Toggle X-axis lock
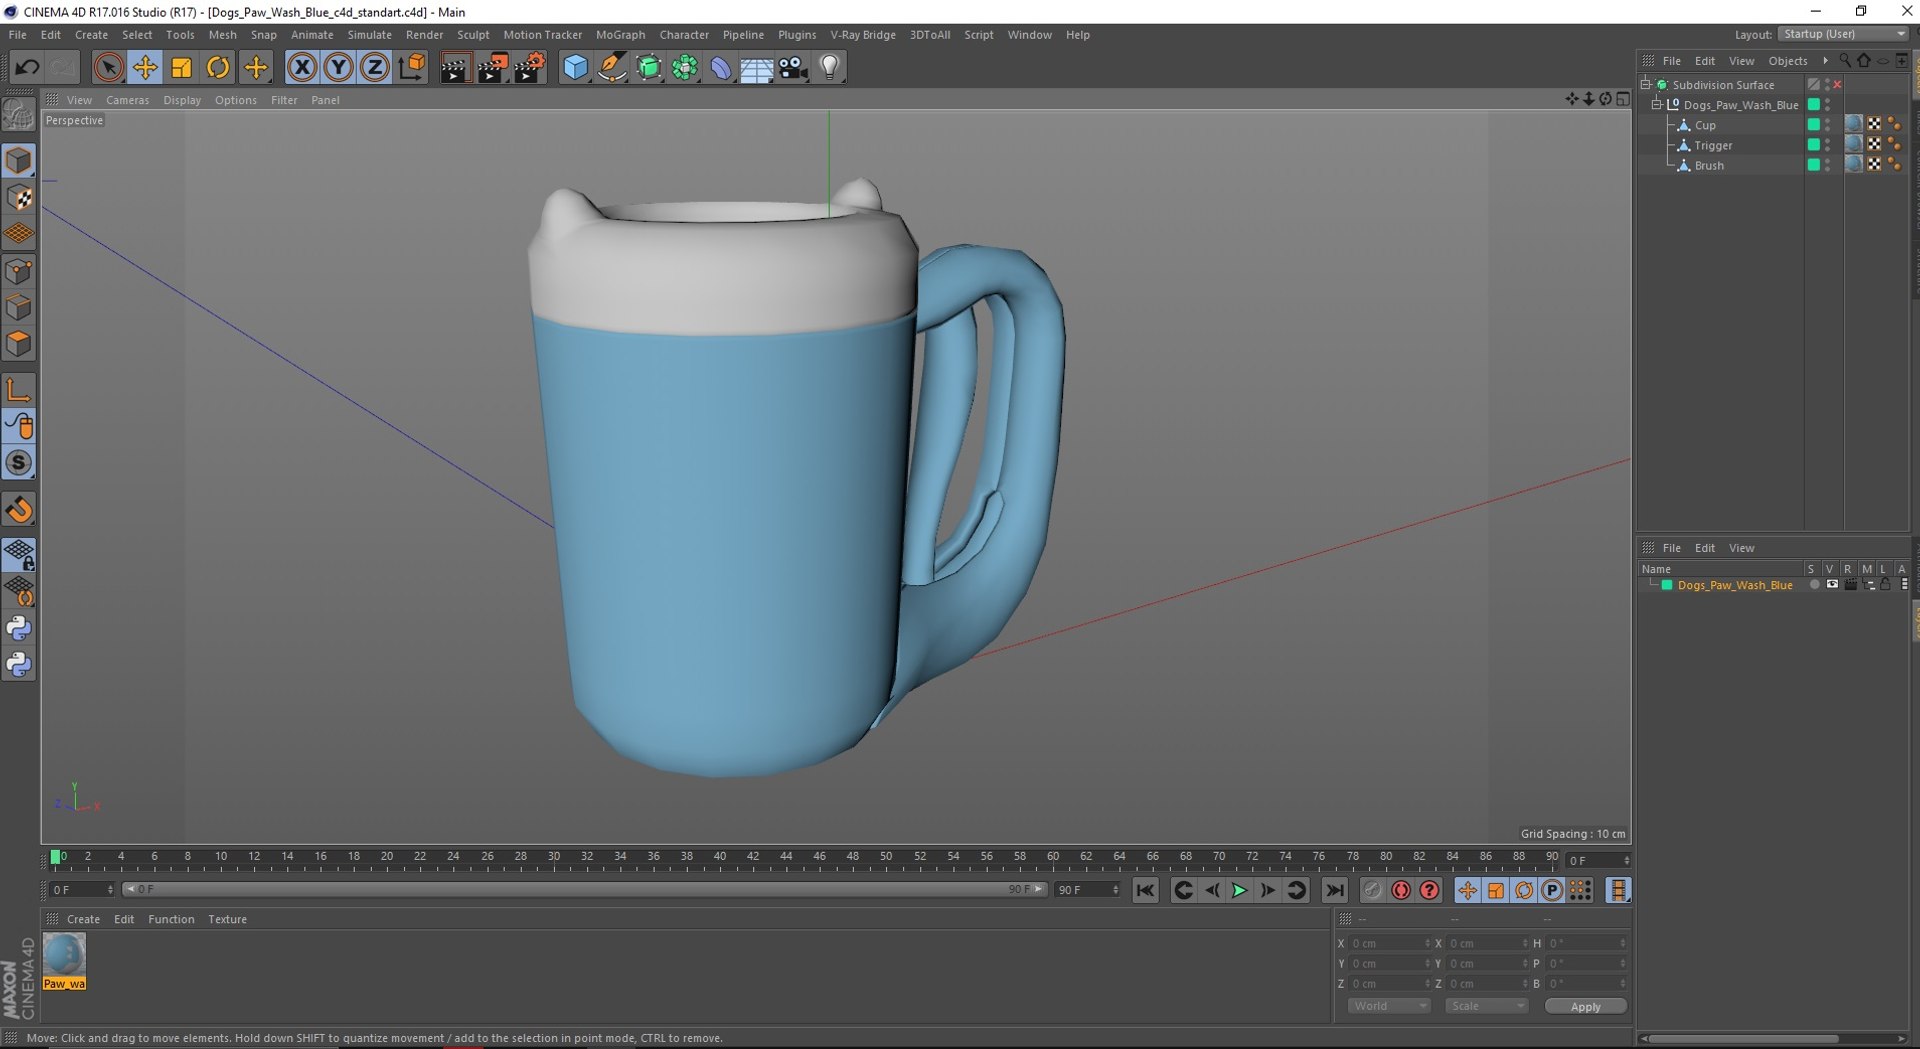 pyautogui.click(x=301, y=68)
